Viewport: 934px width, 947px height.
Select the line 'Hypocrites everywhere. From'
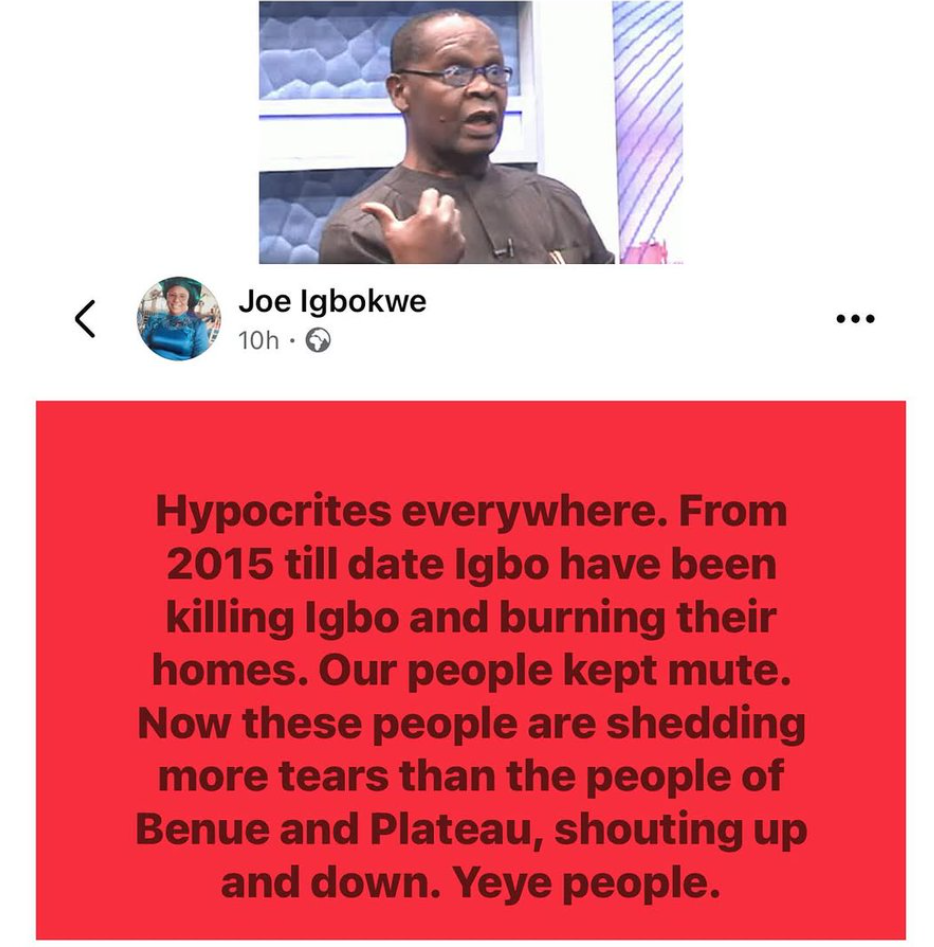471,511
